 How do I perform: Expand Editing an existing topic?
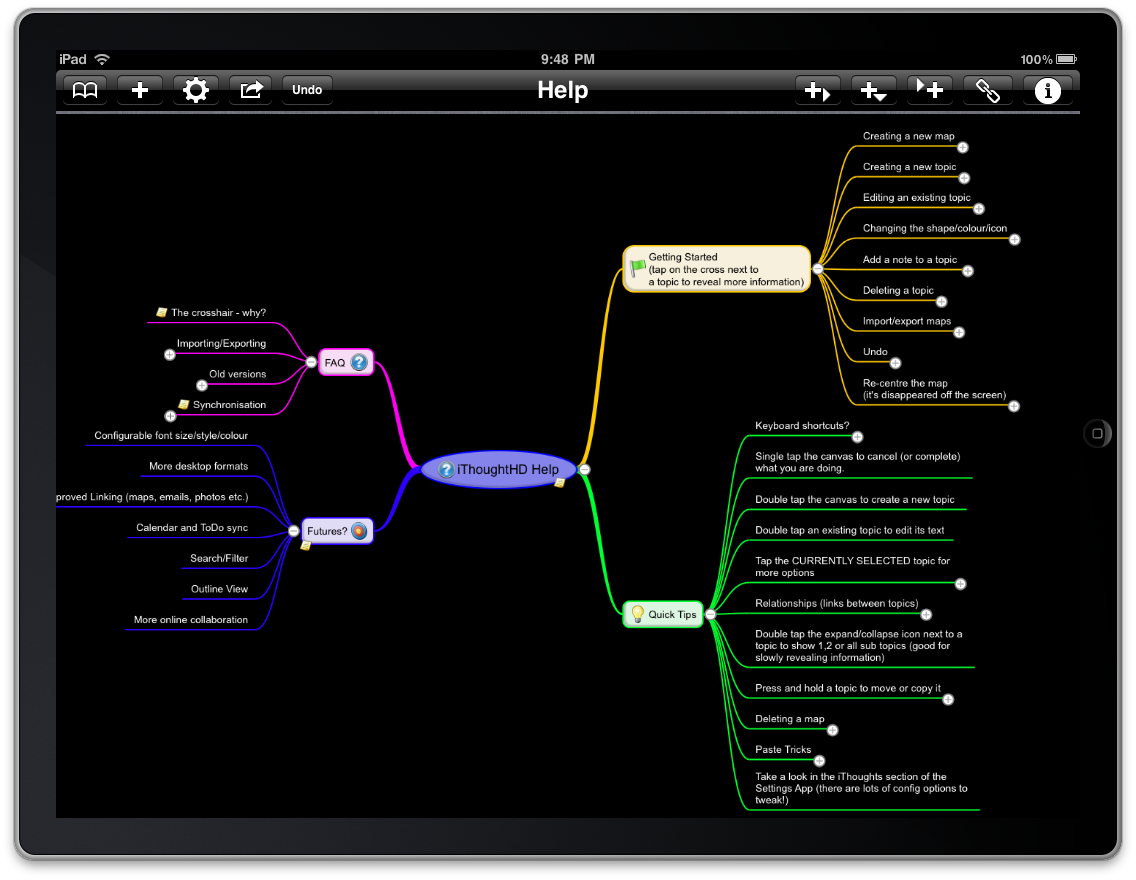click(979, 209)
